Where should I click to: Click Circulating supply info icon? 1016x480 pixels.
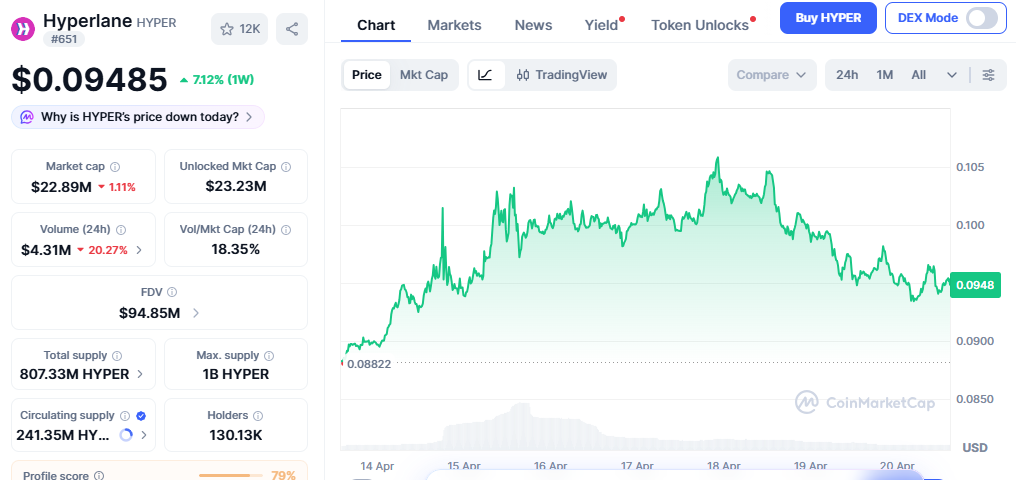pyautogui.click(x=124, y=415)
